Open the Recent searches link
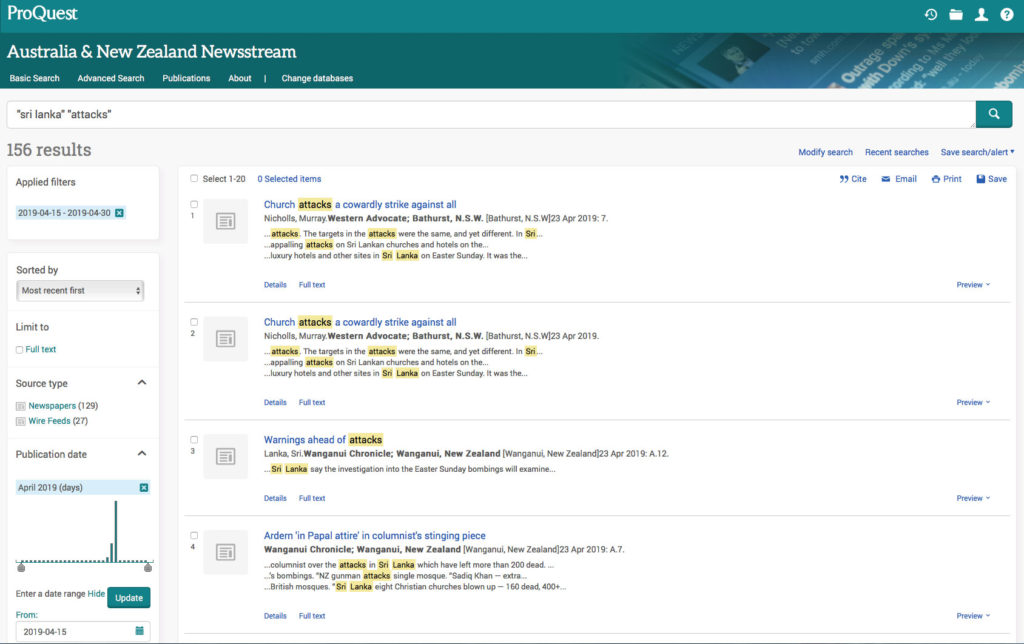The image size is (1024, 644). tap(897, 152)
